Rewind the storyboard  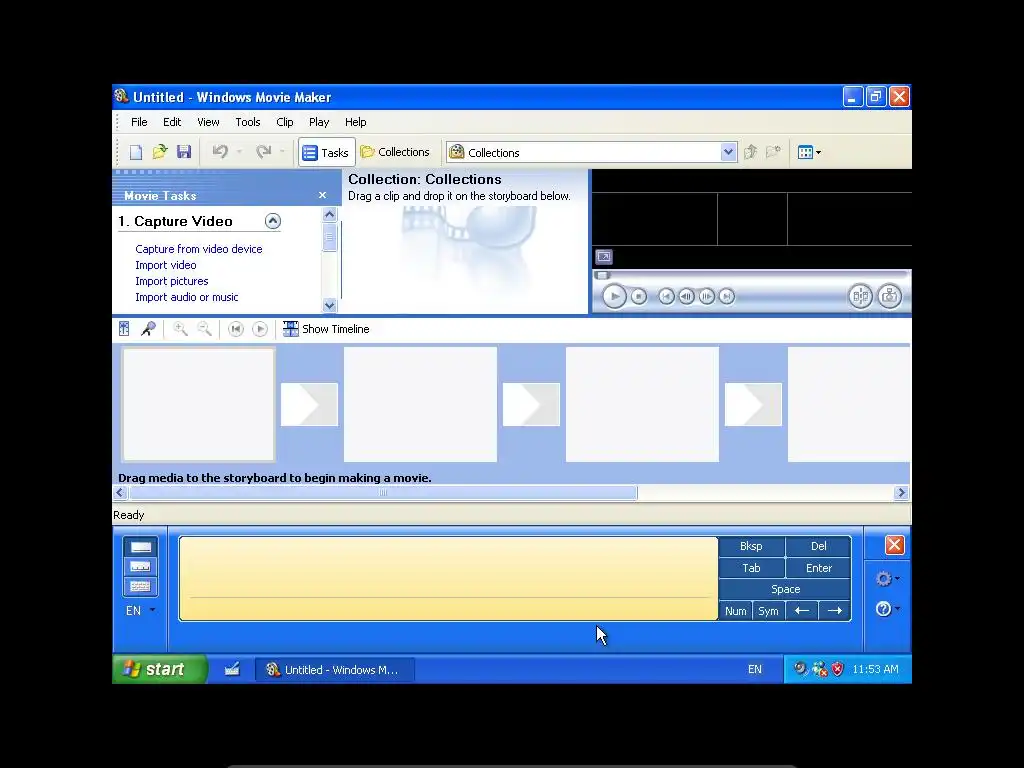click(236, 329)
